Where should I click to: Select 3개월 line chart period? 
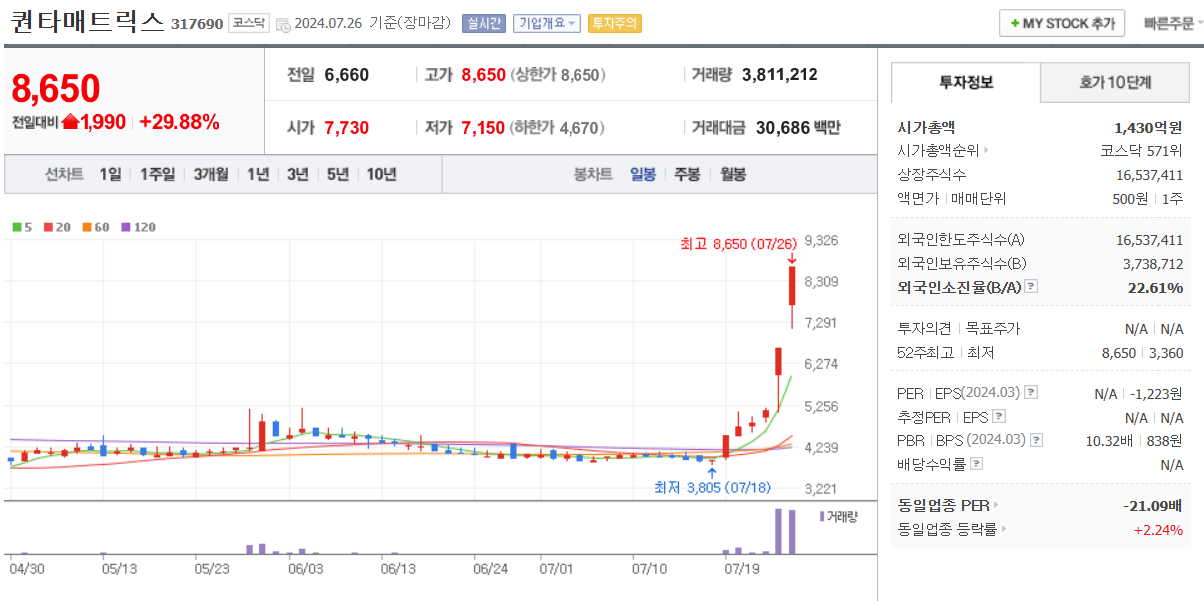(211, 174)
